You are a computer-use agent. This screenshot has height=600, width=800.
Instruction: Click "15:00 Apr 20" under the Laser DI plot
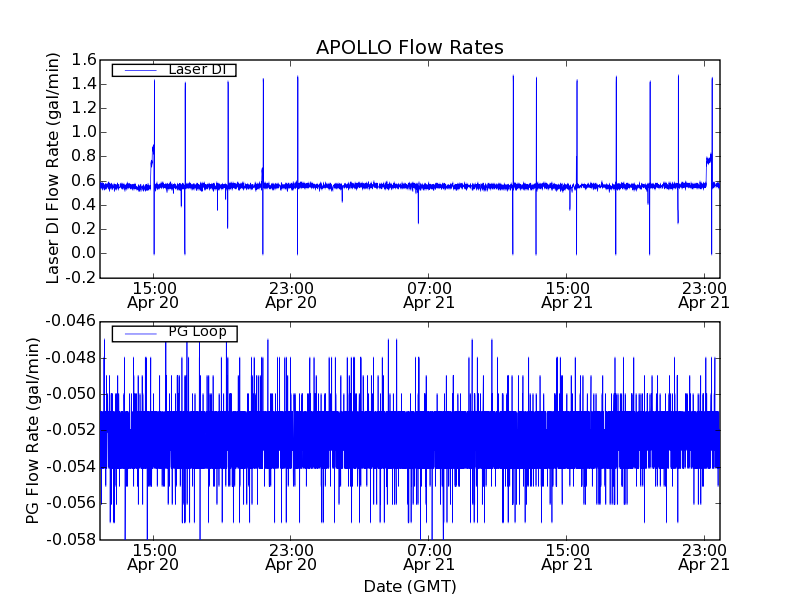click(x=153, y=296)
